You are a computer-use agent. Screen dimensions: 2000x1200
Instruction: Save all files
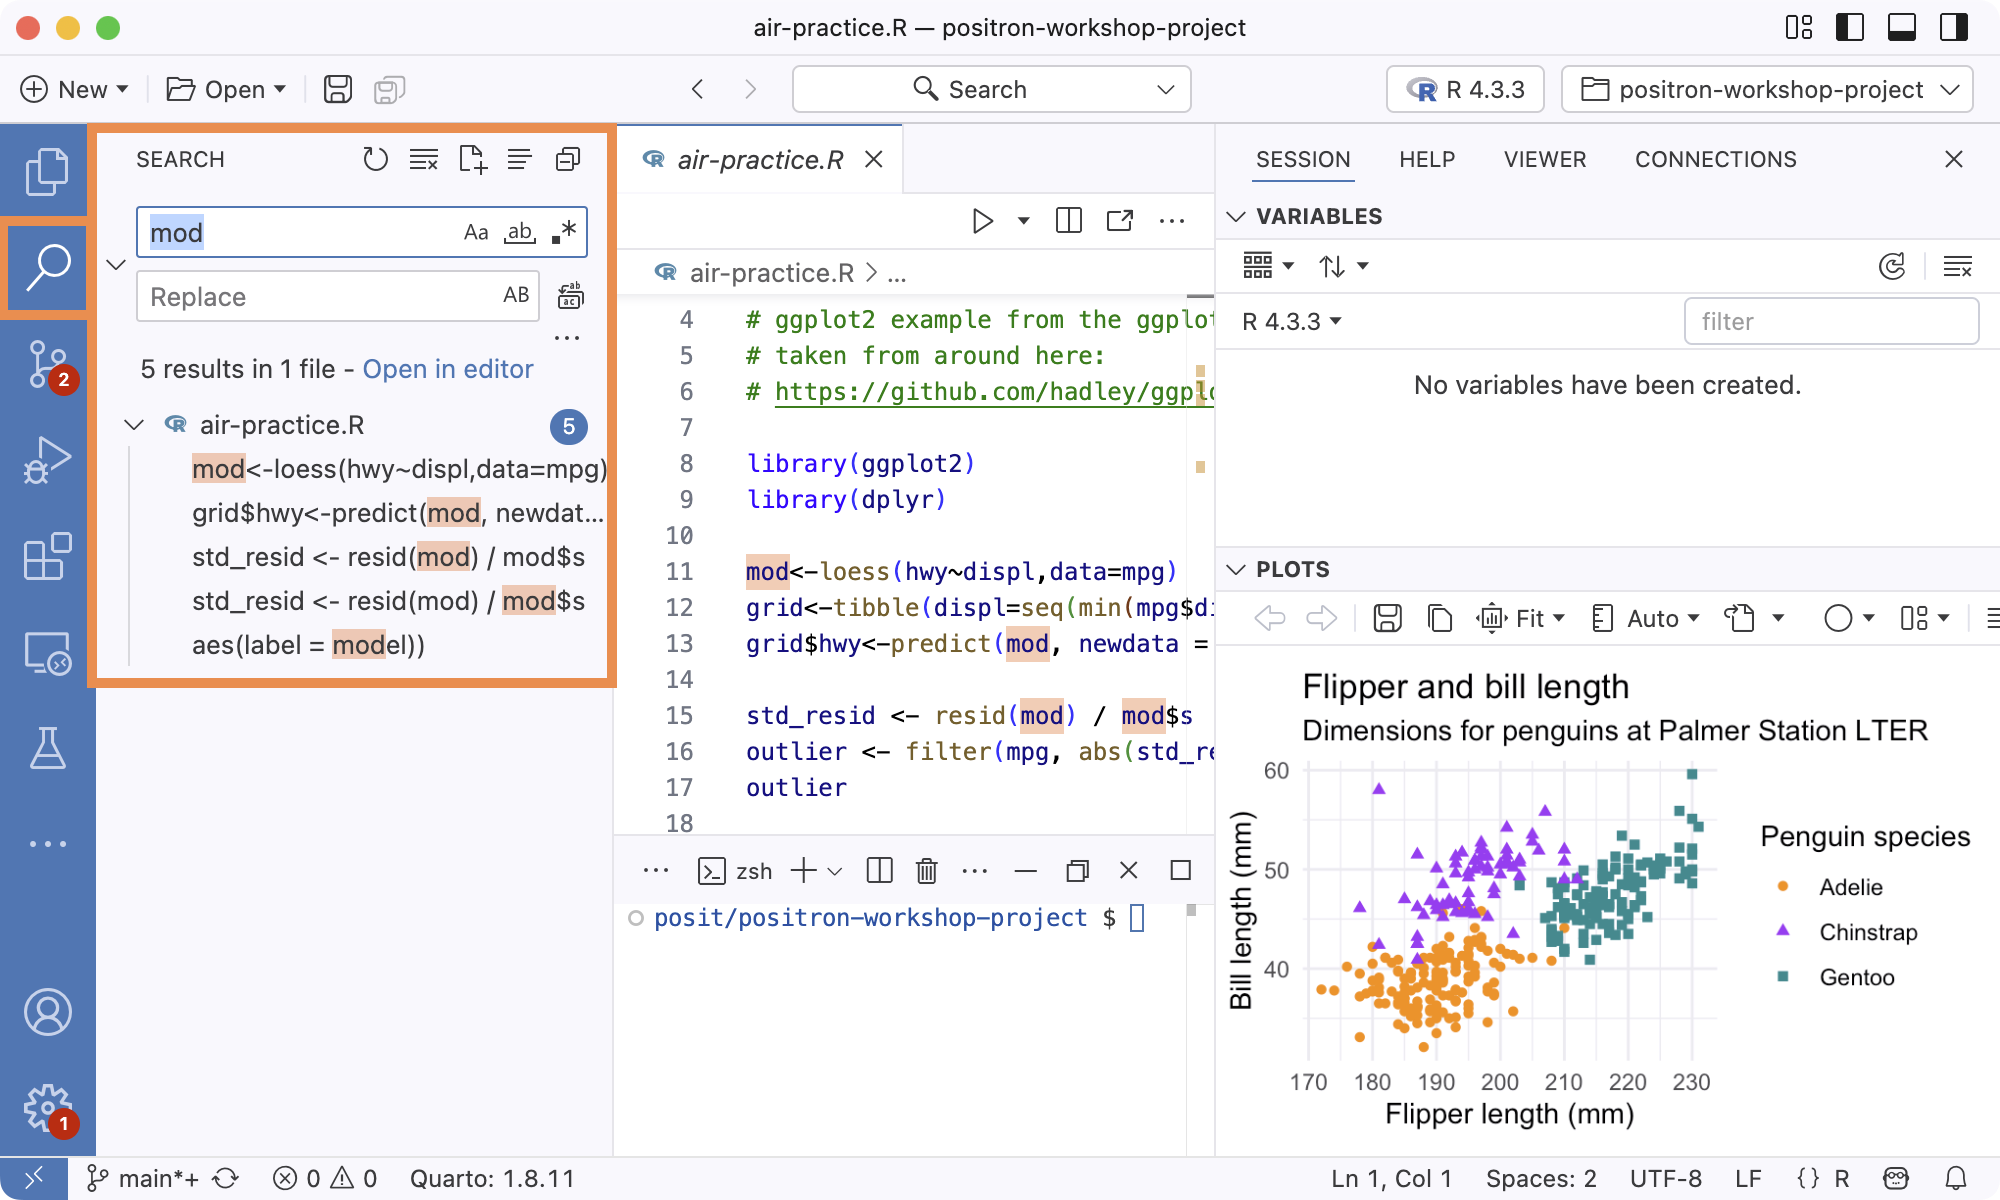[389, 89]
